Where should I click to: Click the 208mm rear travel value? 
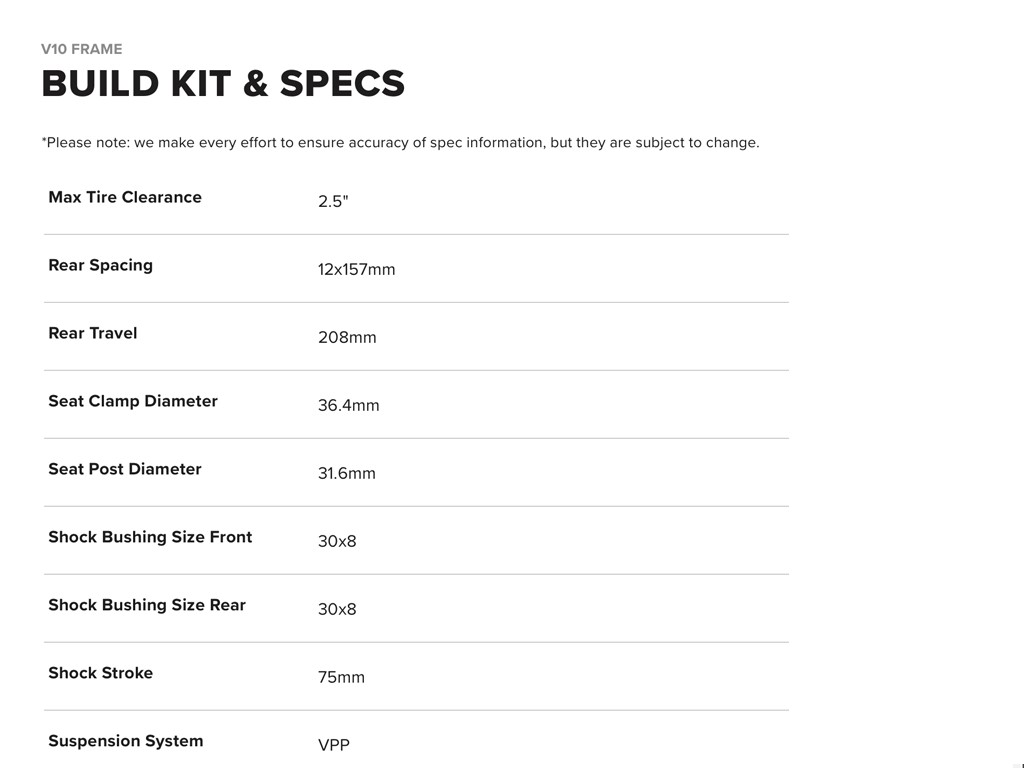click(347, 337)
